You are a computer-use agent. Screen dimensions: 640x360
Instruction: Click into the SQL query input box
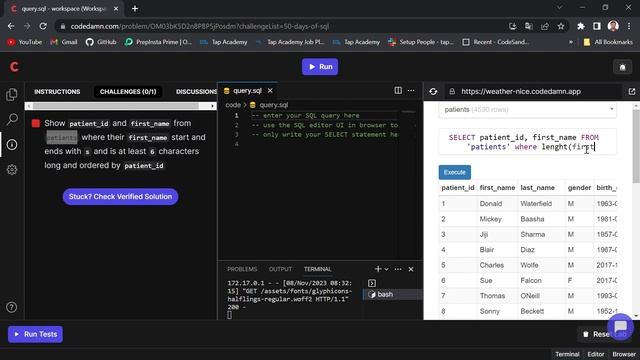tap(528, 142)
